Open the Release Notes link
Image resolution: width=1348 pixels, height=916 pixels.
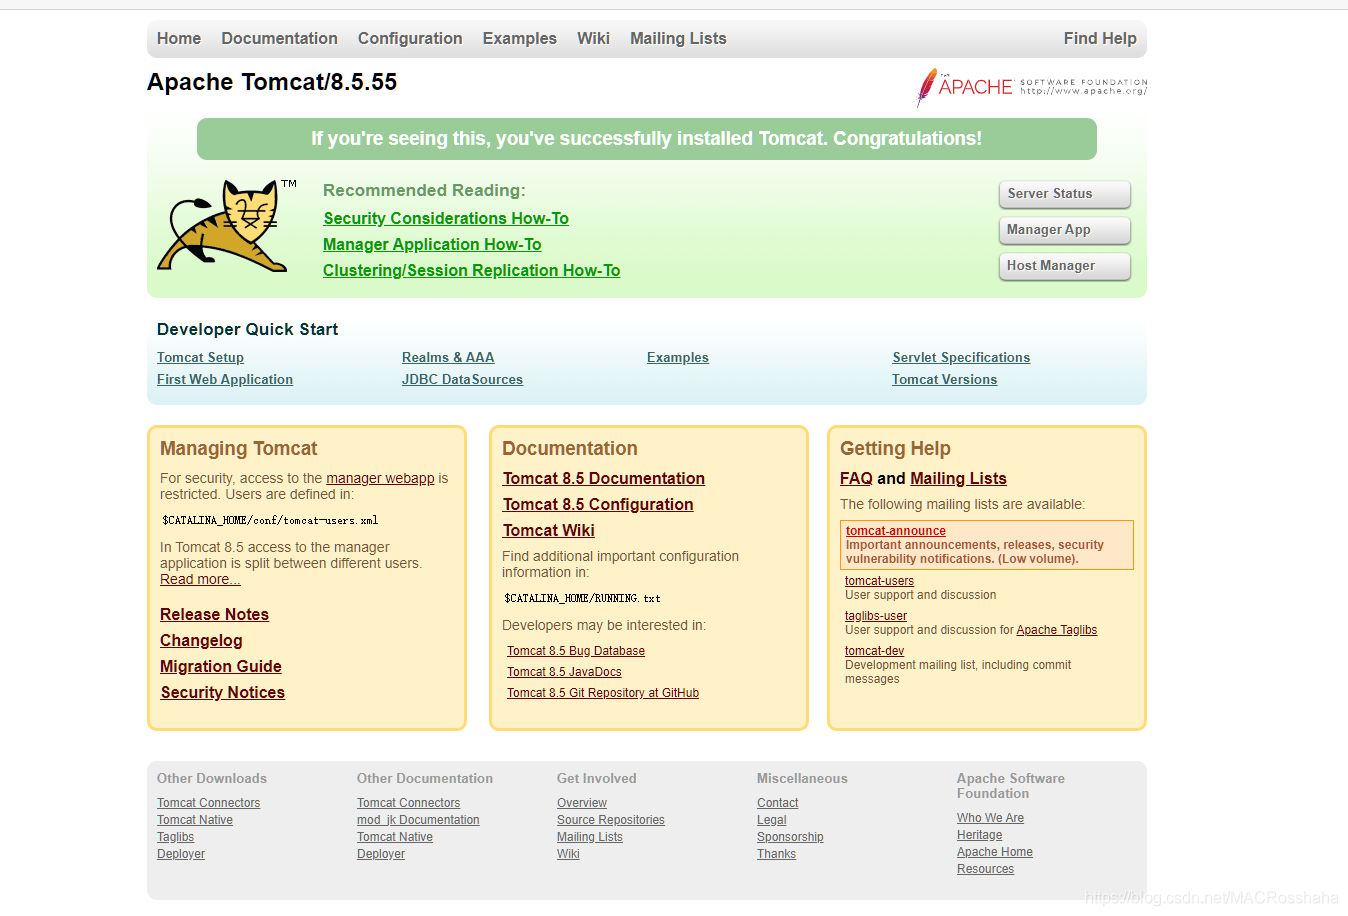214,614
